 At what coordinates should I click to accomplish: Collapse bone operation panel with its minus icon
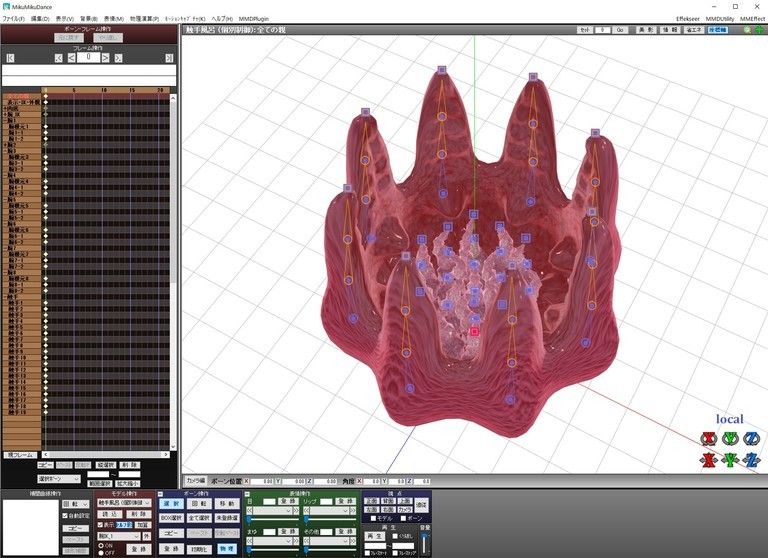[161, 494]
